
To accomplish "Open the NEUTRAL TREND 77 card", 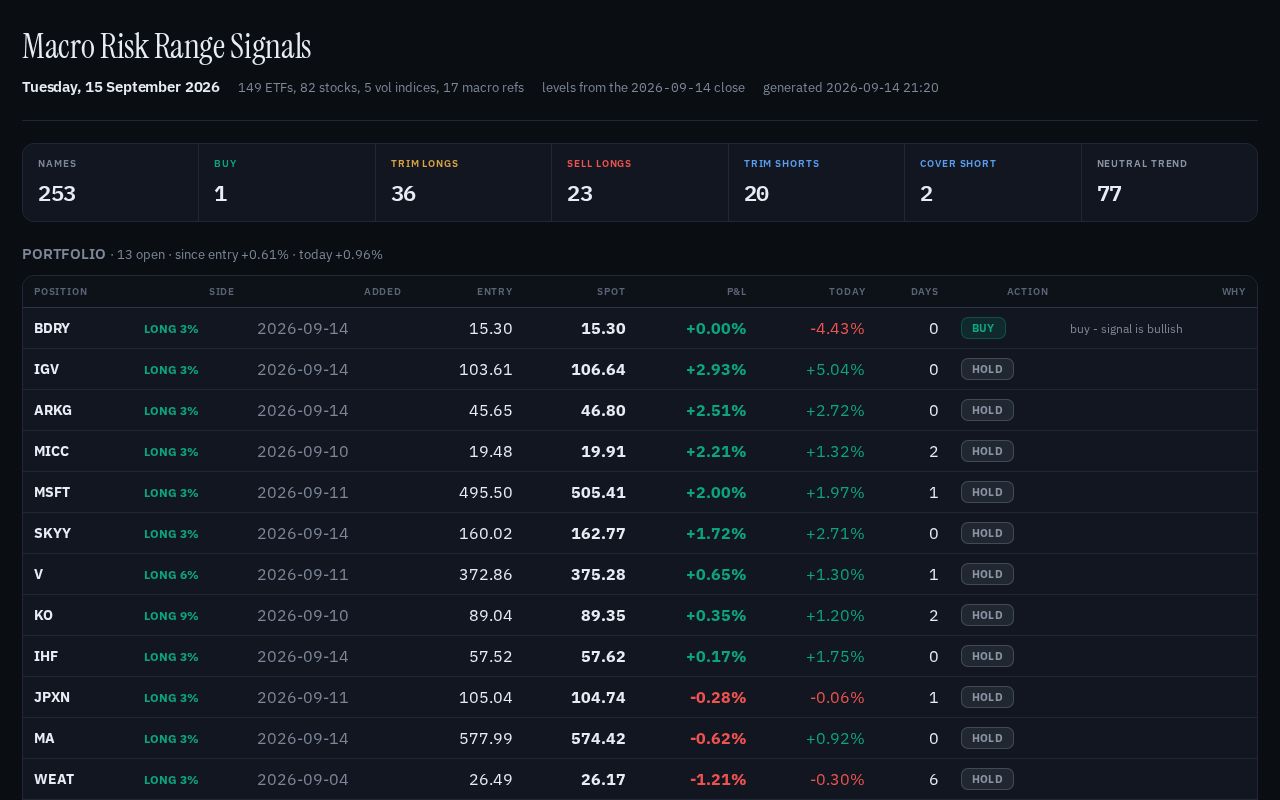I will [1169, 182].
